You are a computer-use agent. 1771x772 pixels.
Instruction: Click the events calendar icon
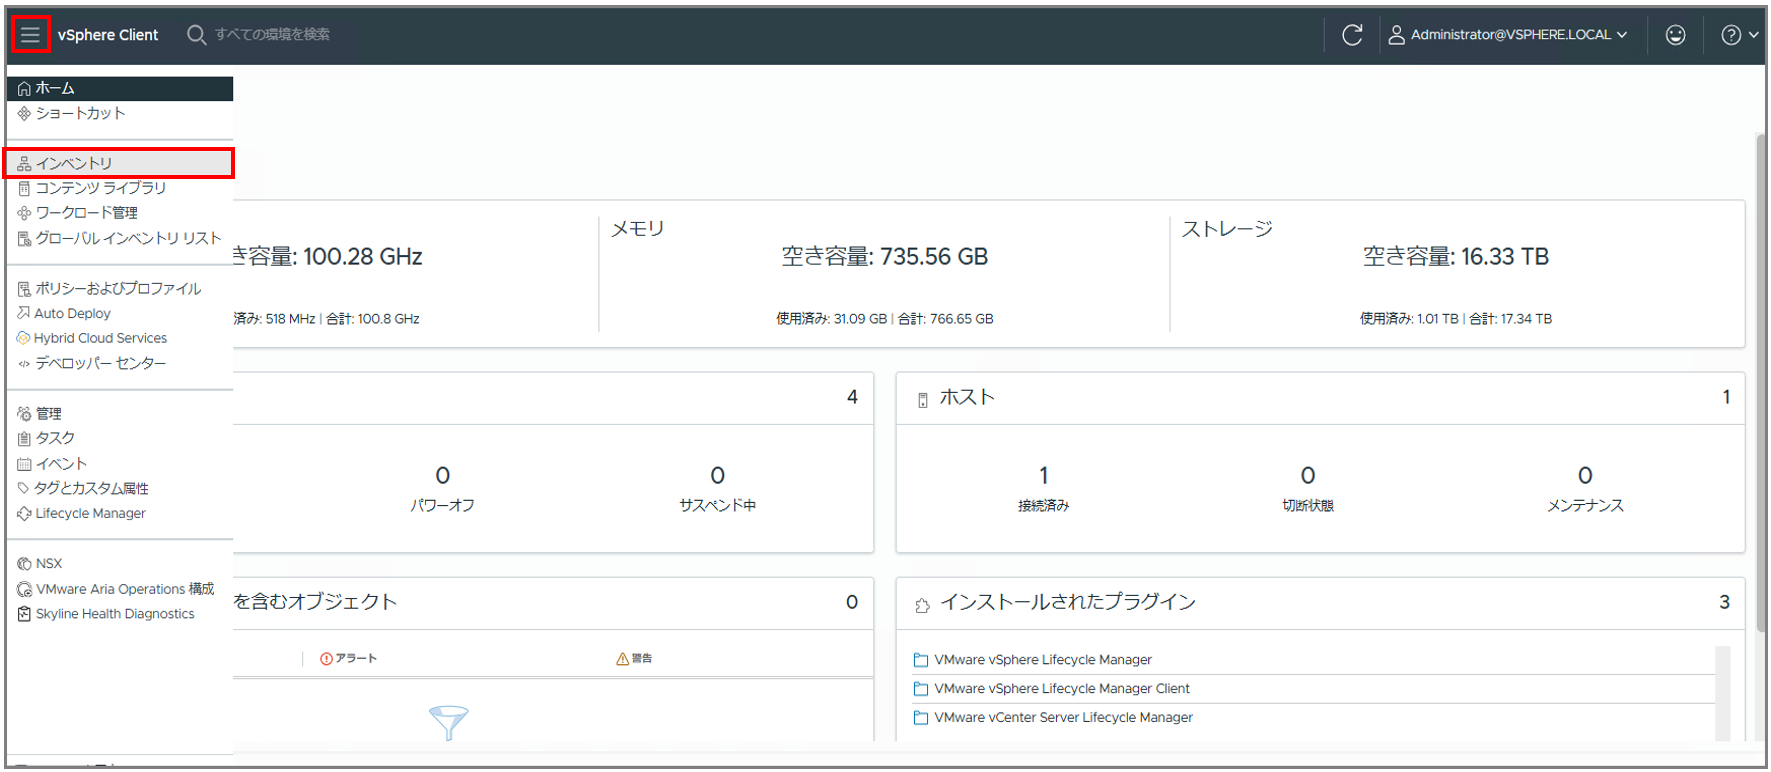click(x=24, y=464)
